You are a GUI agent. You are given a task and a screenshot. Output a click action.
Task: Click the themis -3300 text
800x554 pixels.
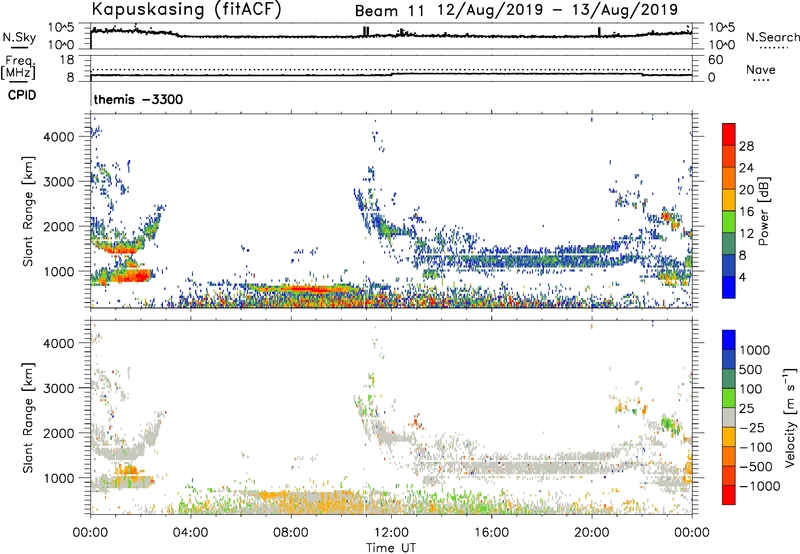click(138, 99)
